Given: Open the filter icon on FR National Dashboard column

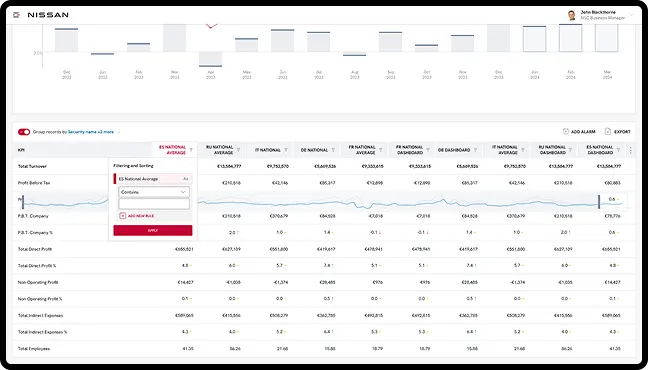Looking at the screenshot, I should click(x=428, y=150).
